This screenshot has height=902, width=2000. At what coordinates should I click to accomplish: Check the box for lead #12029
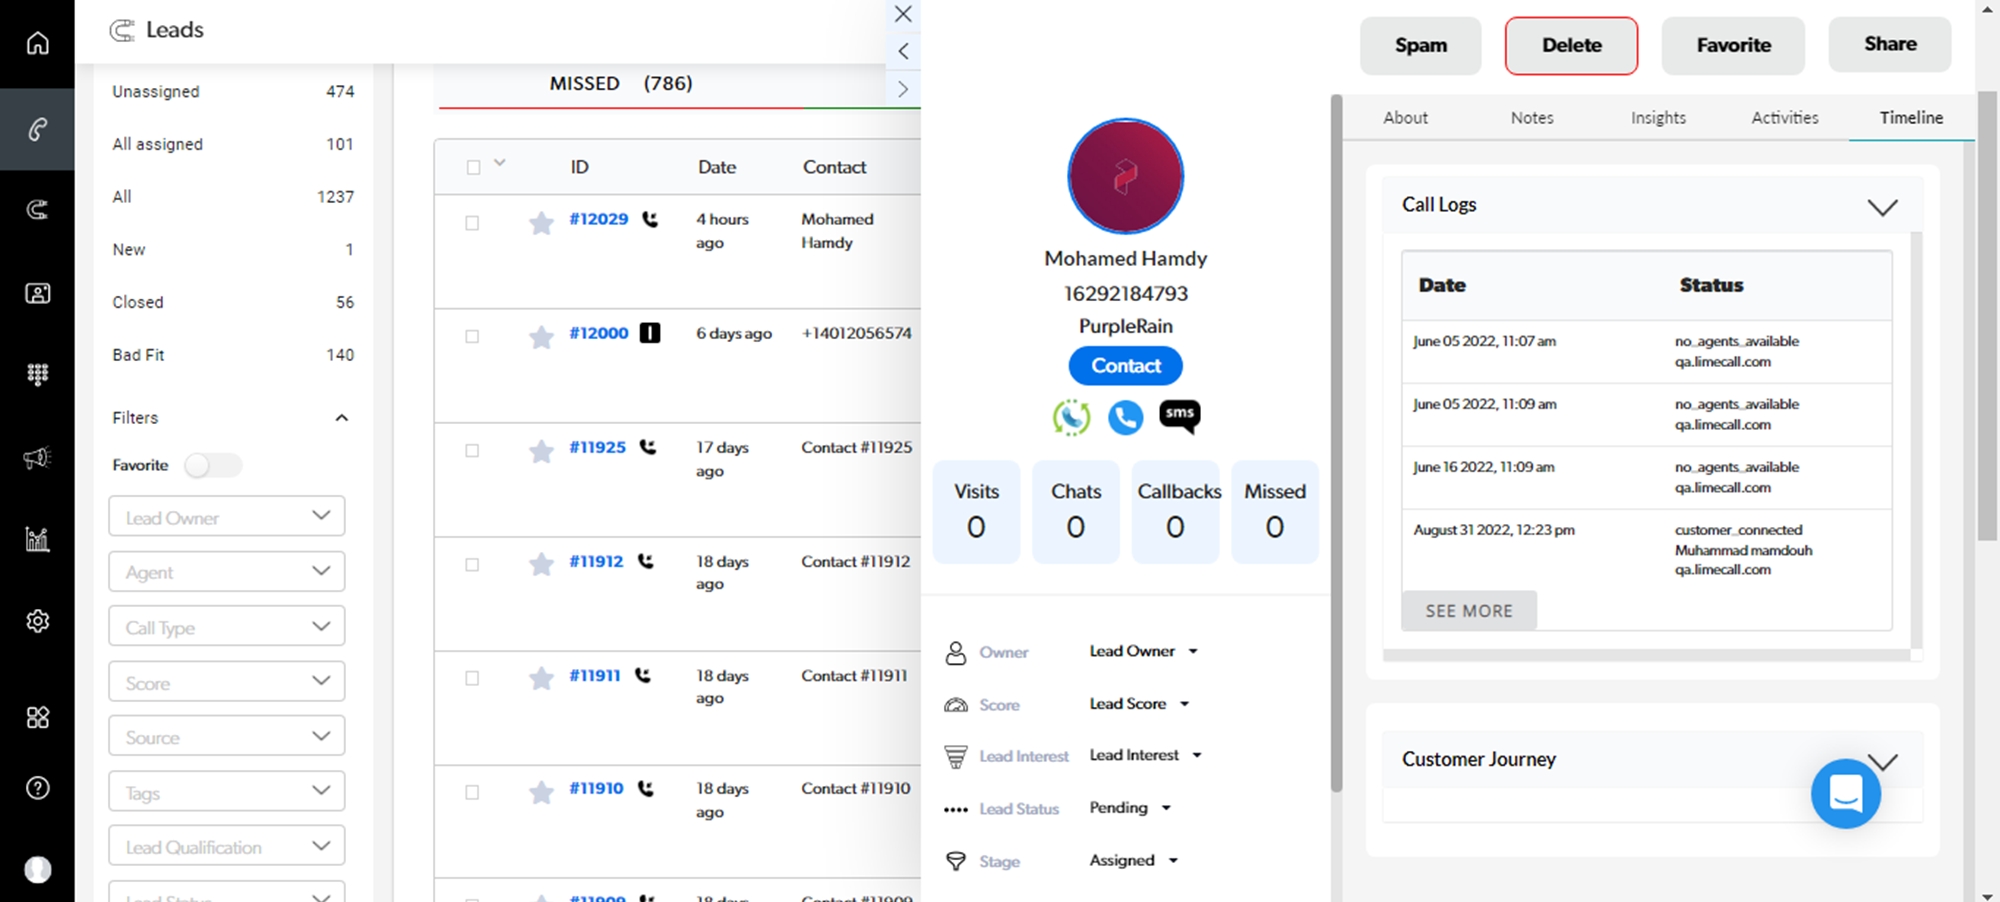[472, 223]
